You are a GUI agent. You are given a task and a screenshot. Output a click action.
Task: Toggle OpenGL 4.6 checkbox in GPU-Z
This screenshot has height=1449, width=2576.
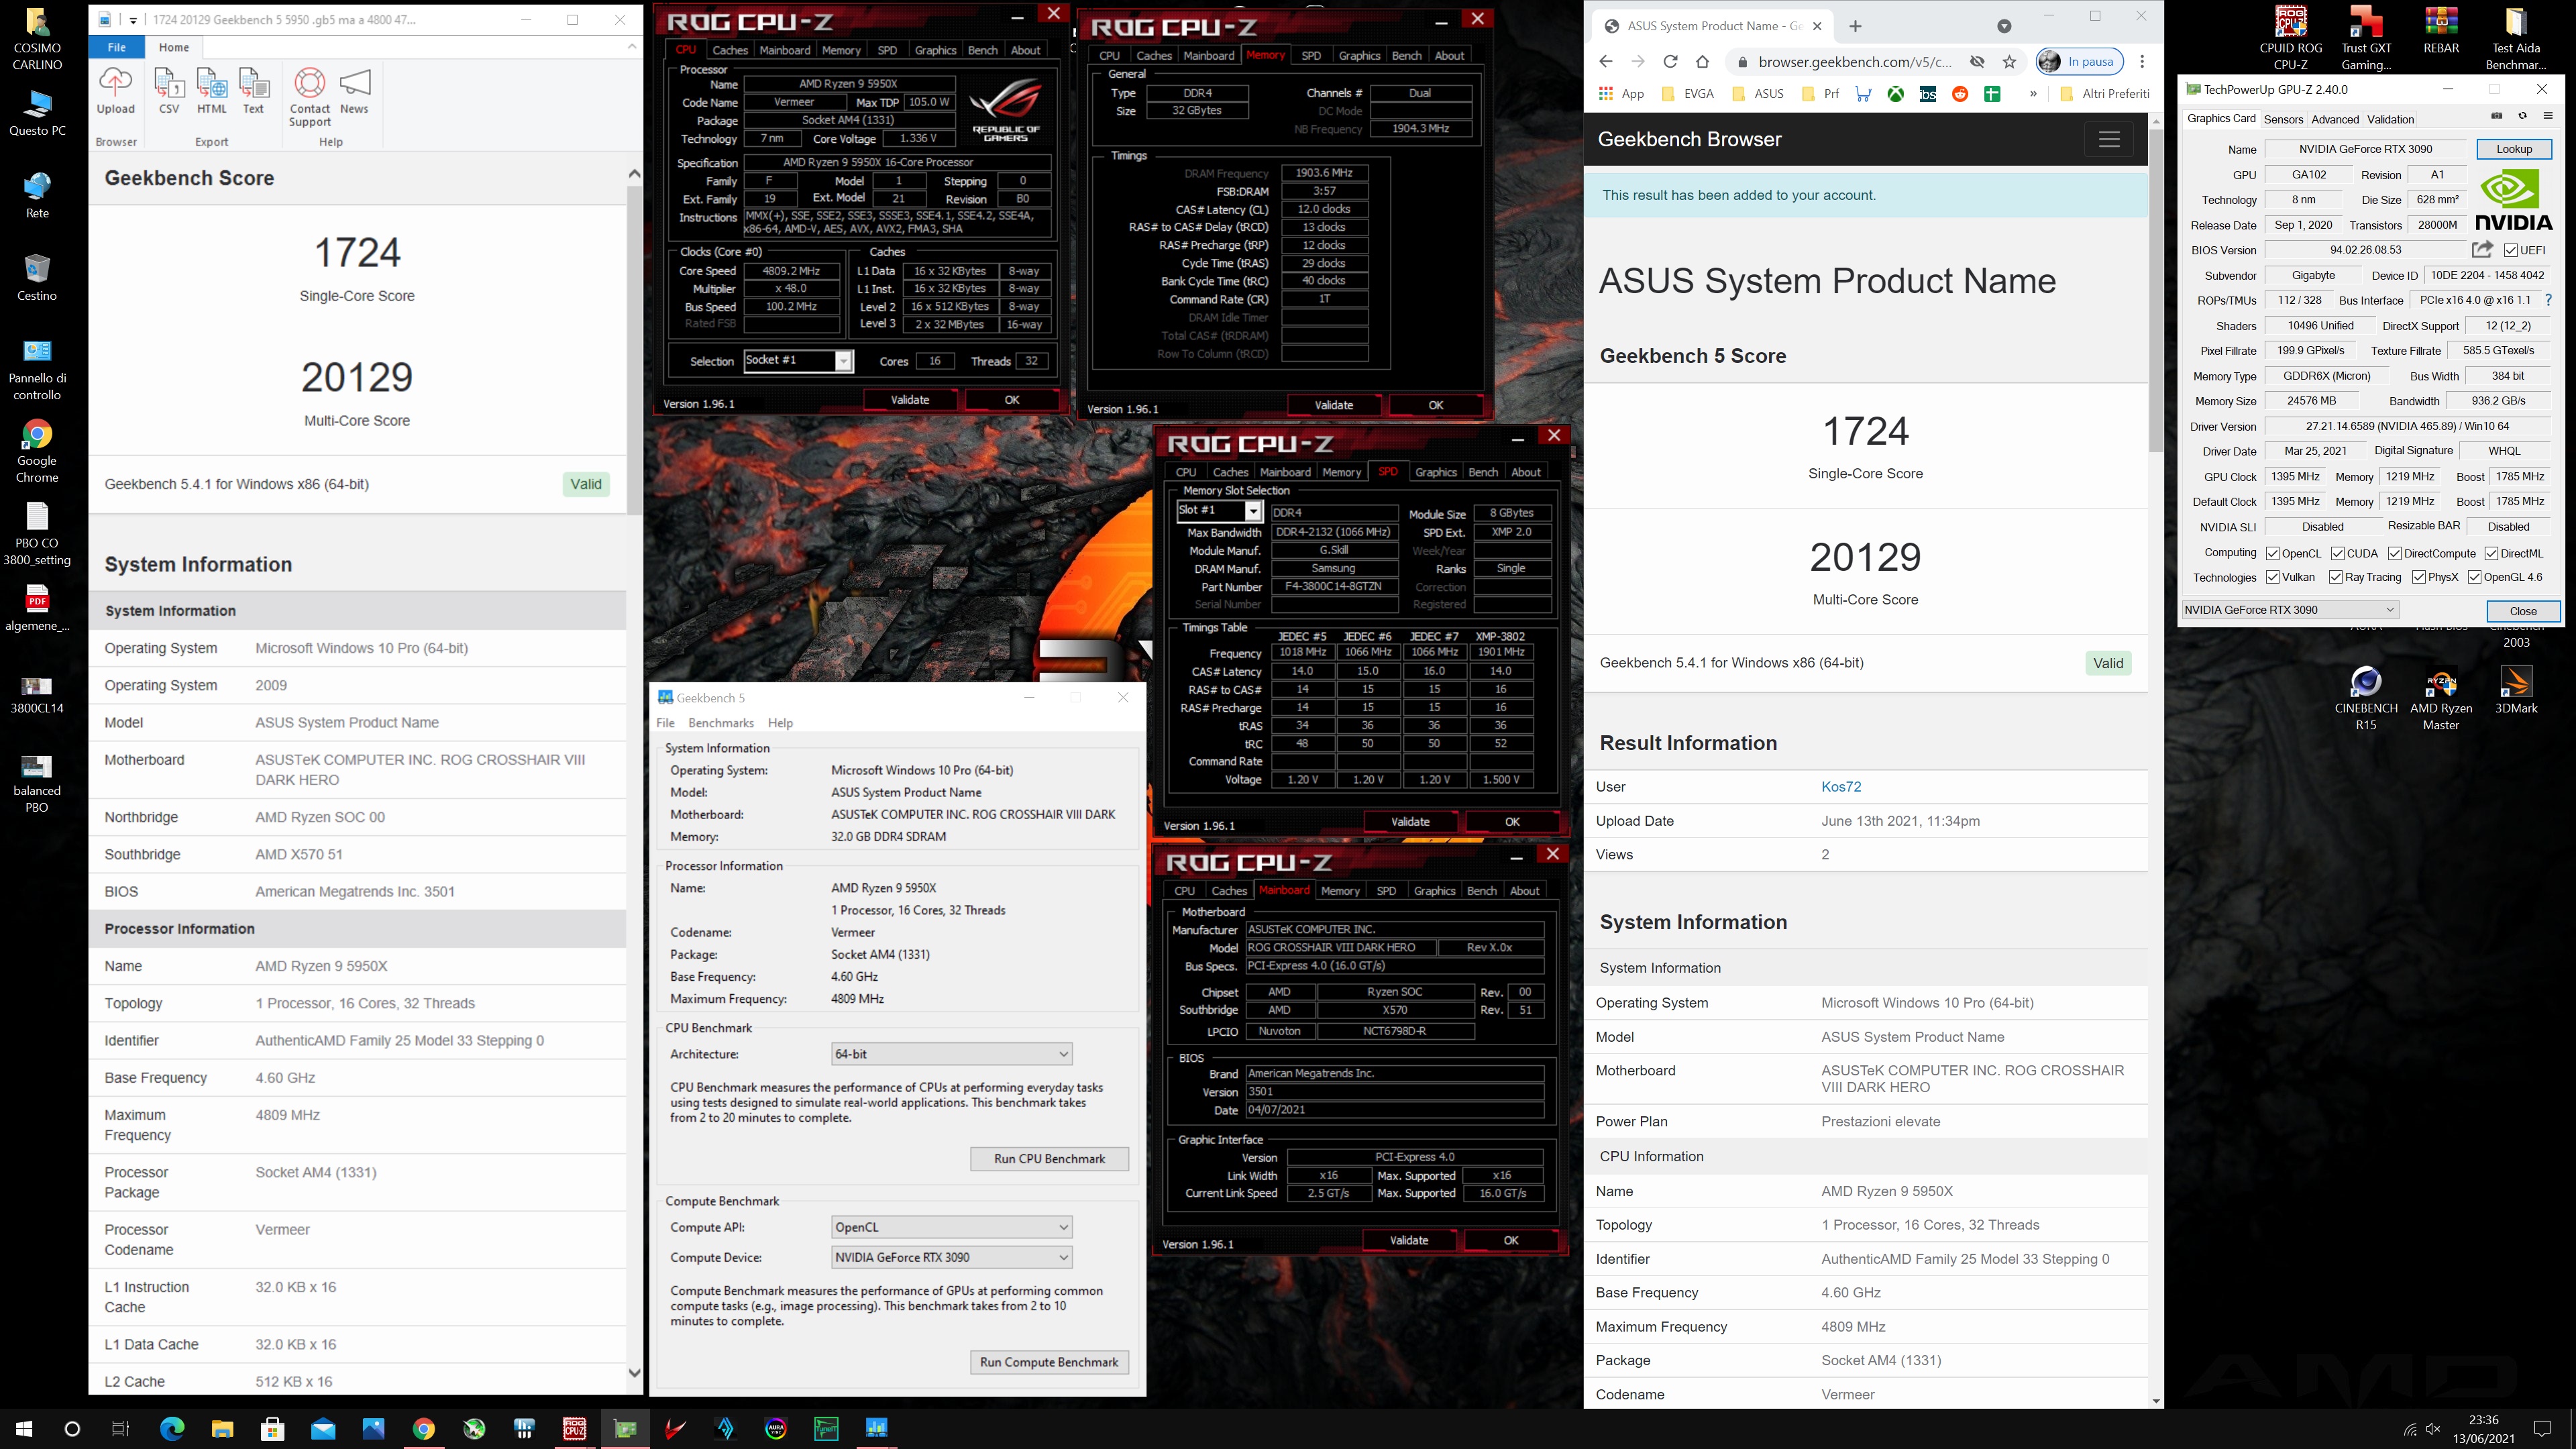tap(2475, 577)
